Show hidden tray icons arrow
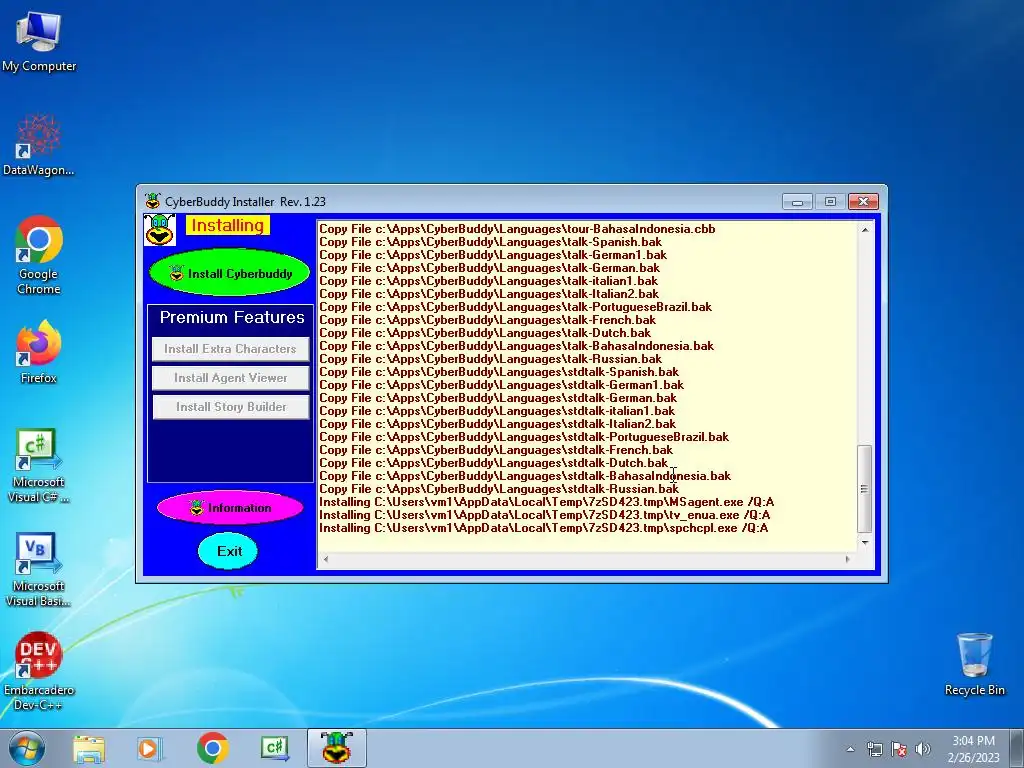The width and height of the screenshot is (1024, 768). [850, 749]
